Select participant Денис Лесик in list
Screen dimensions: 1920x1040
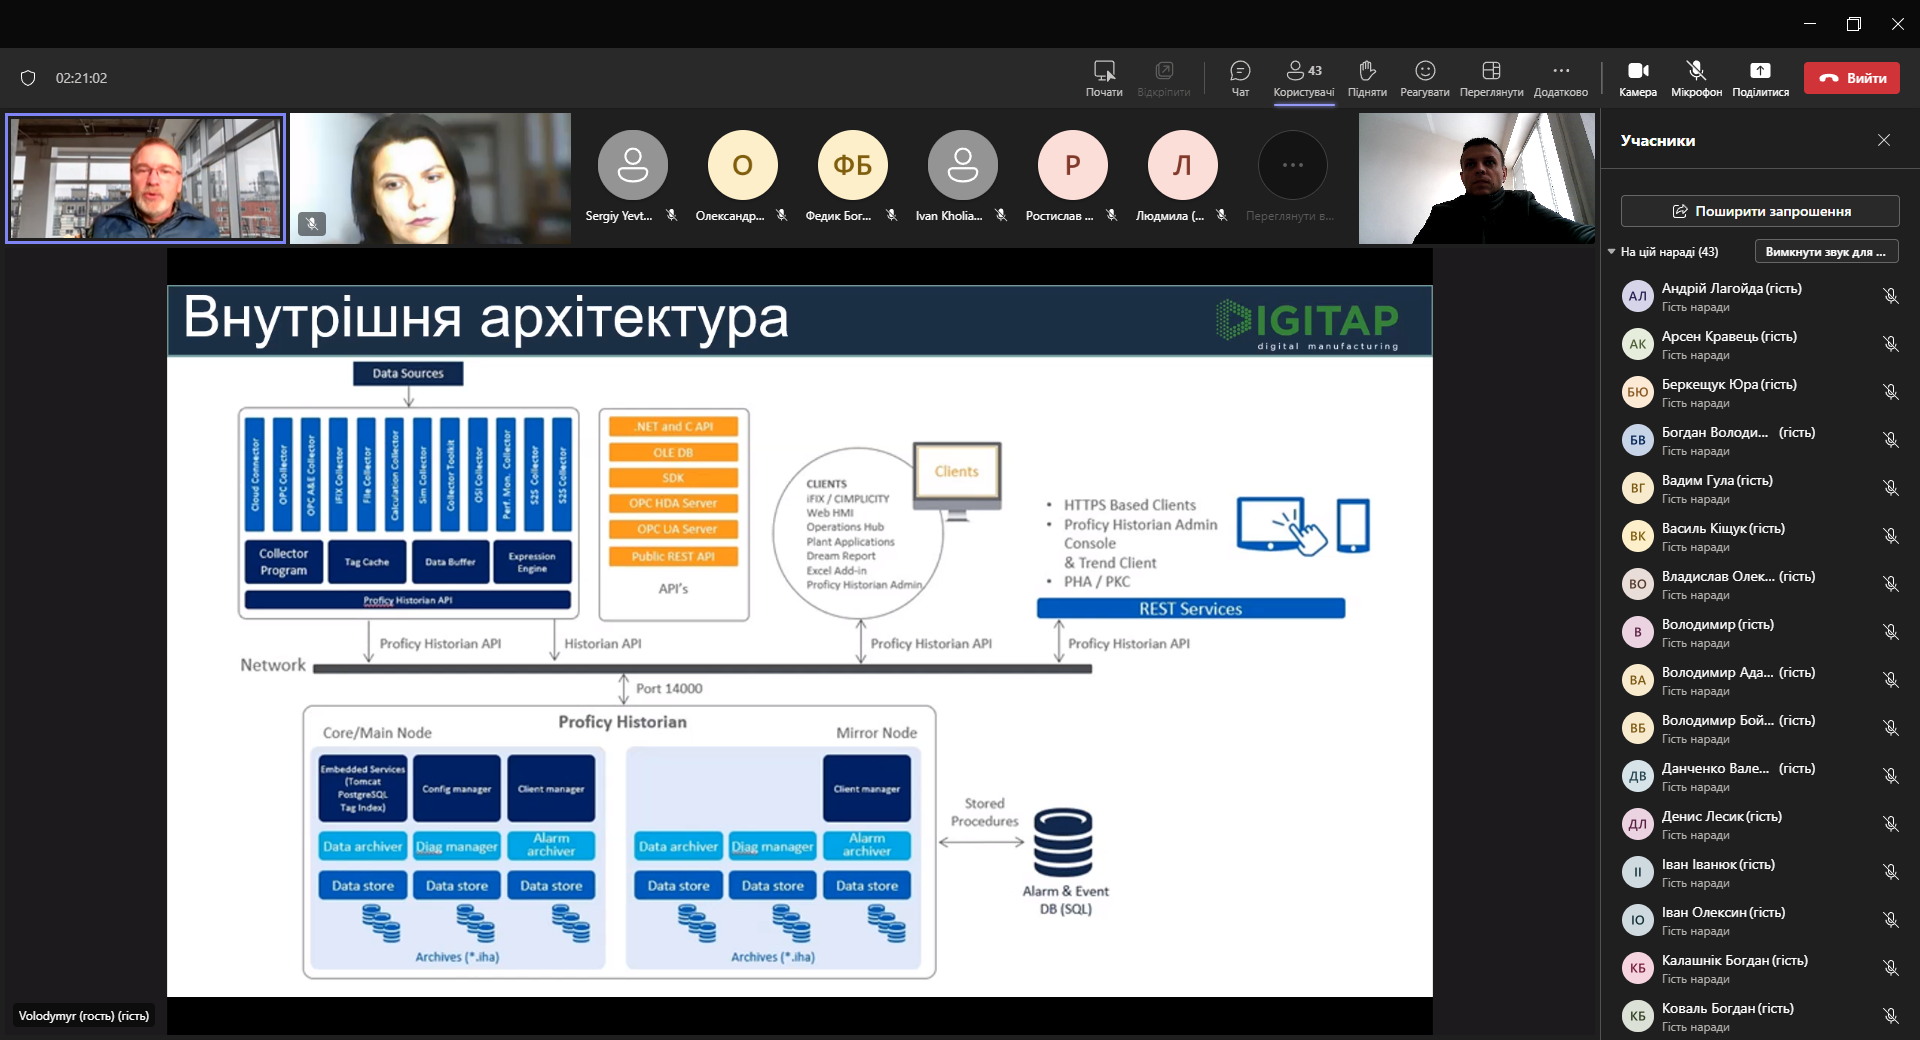1760,824
